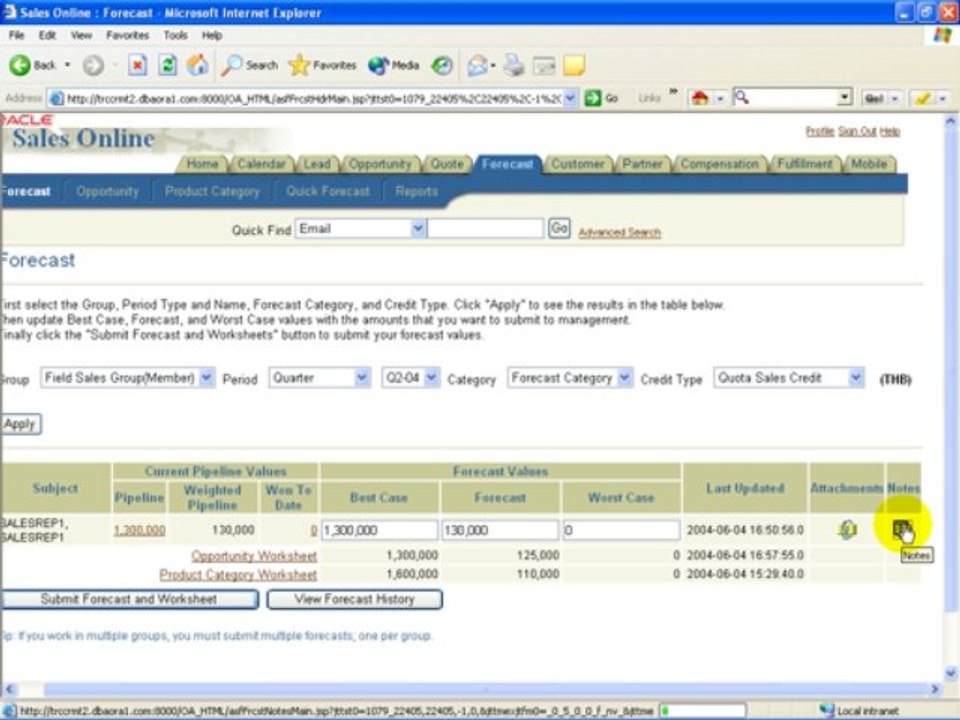Click the yellow note toolbar icon

tap(574, 65)
